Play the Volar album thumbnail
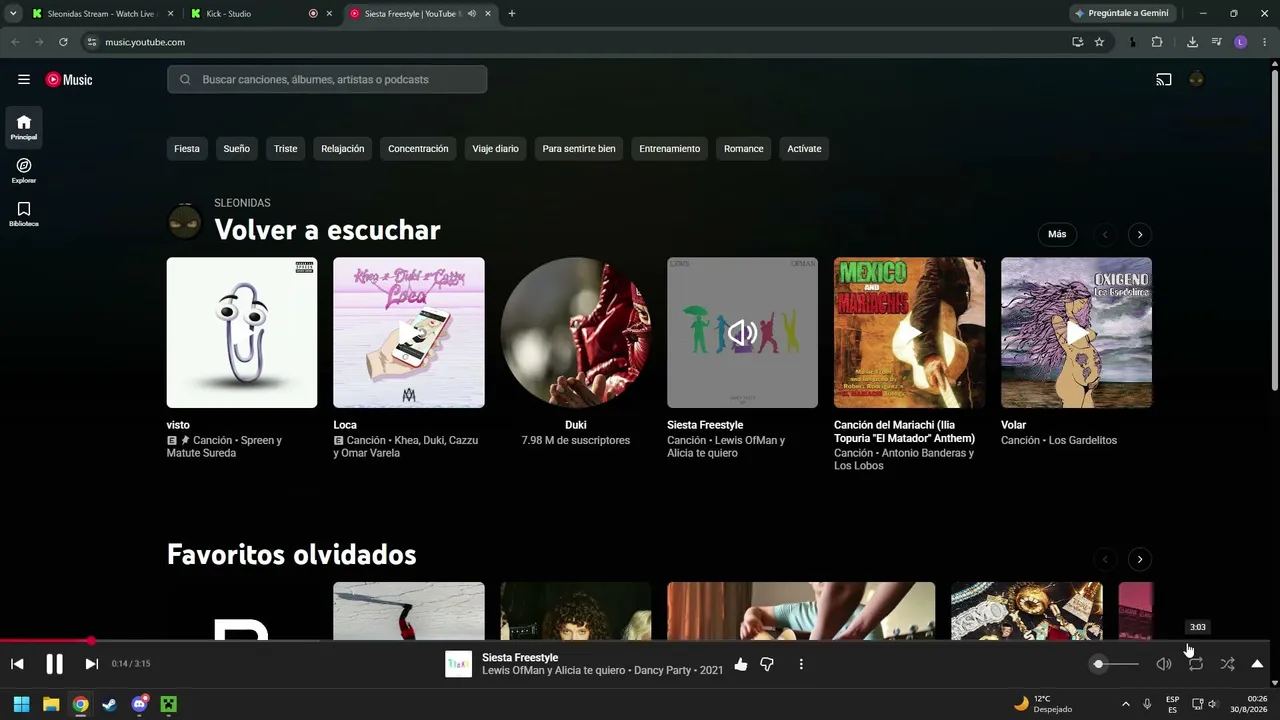Image resolution: width=1280 pixels, height=720 pixels. [x=1076, y=333]
